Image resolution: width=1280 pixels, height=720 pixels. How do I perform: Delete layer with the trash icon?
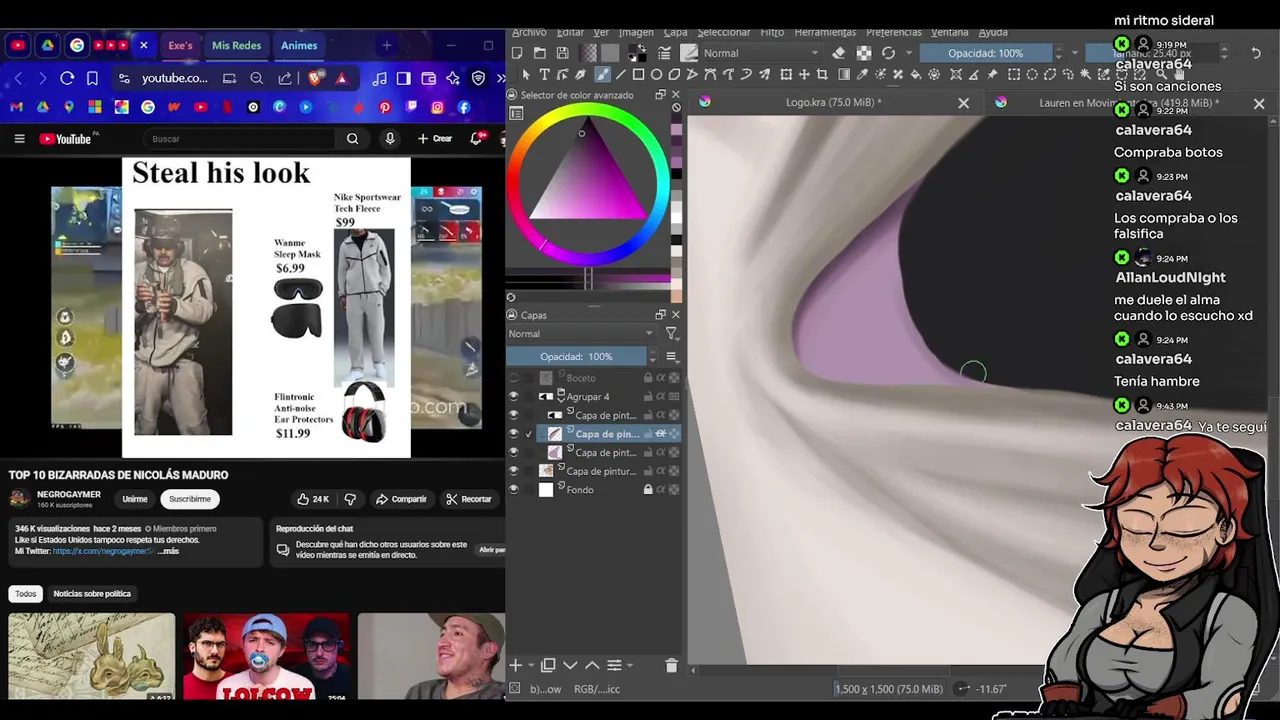coord(671,666)
